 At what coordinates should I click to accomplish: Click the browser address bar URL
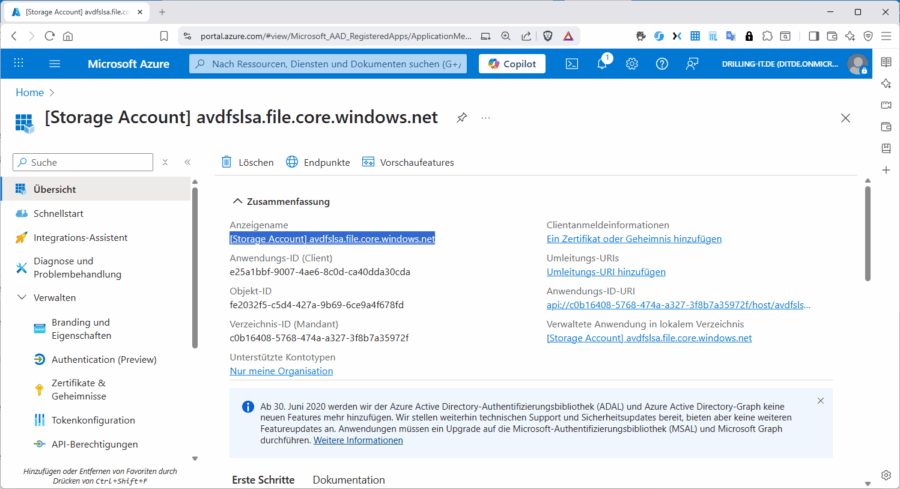coord(335,36)
